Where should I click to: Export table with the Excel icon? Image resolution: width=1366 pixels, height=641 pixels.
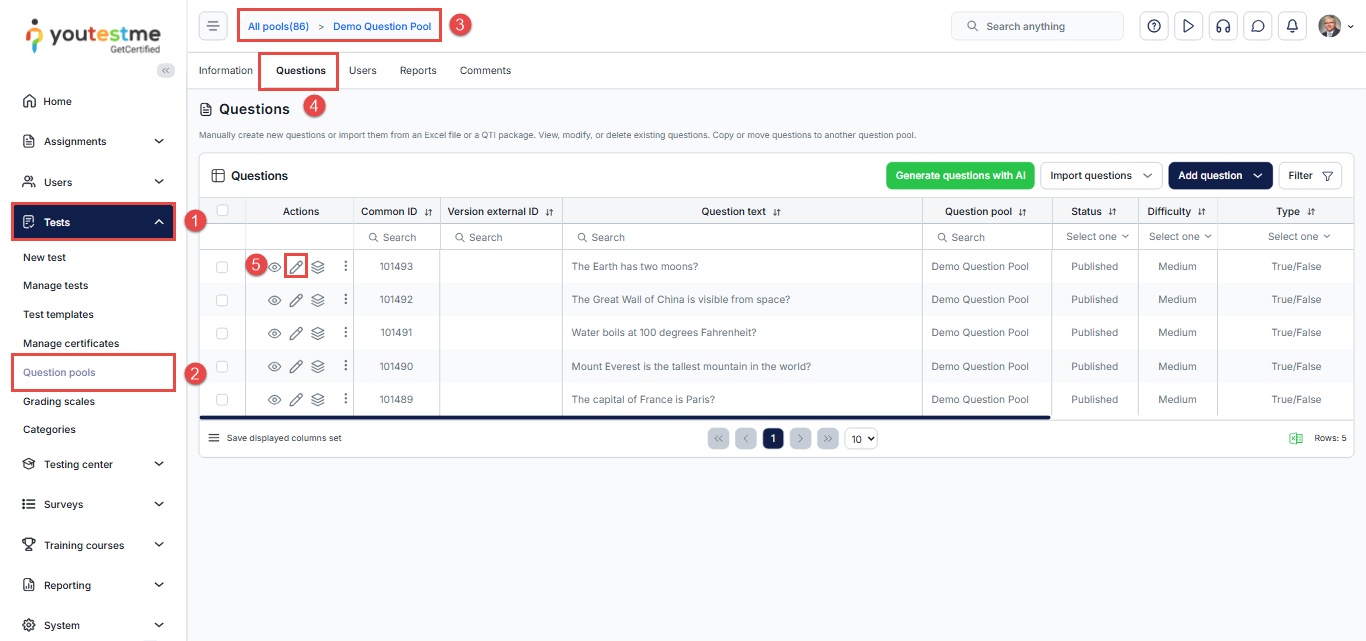coord(1295,438)
